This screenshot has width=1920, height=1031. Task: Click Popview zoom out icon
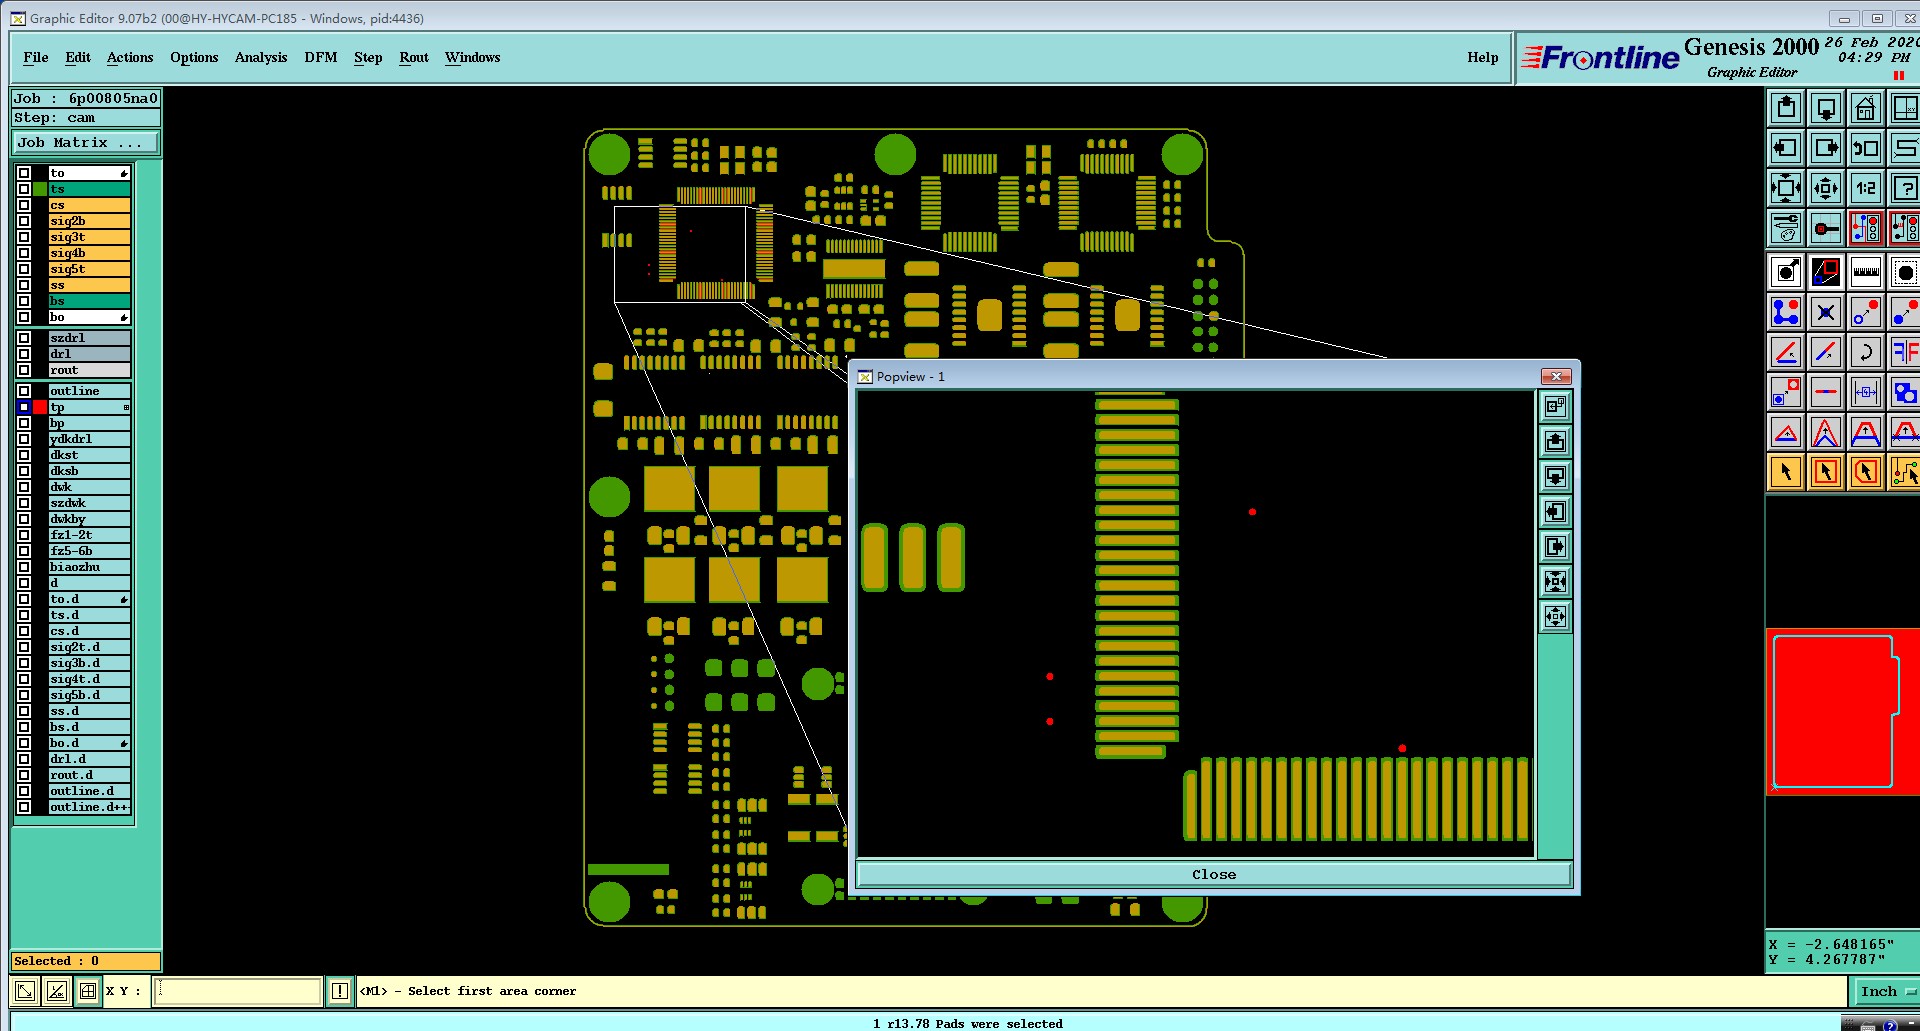point(1555,616)
